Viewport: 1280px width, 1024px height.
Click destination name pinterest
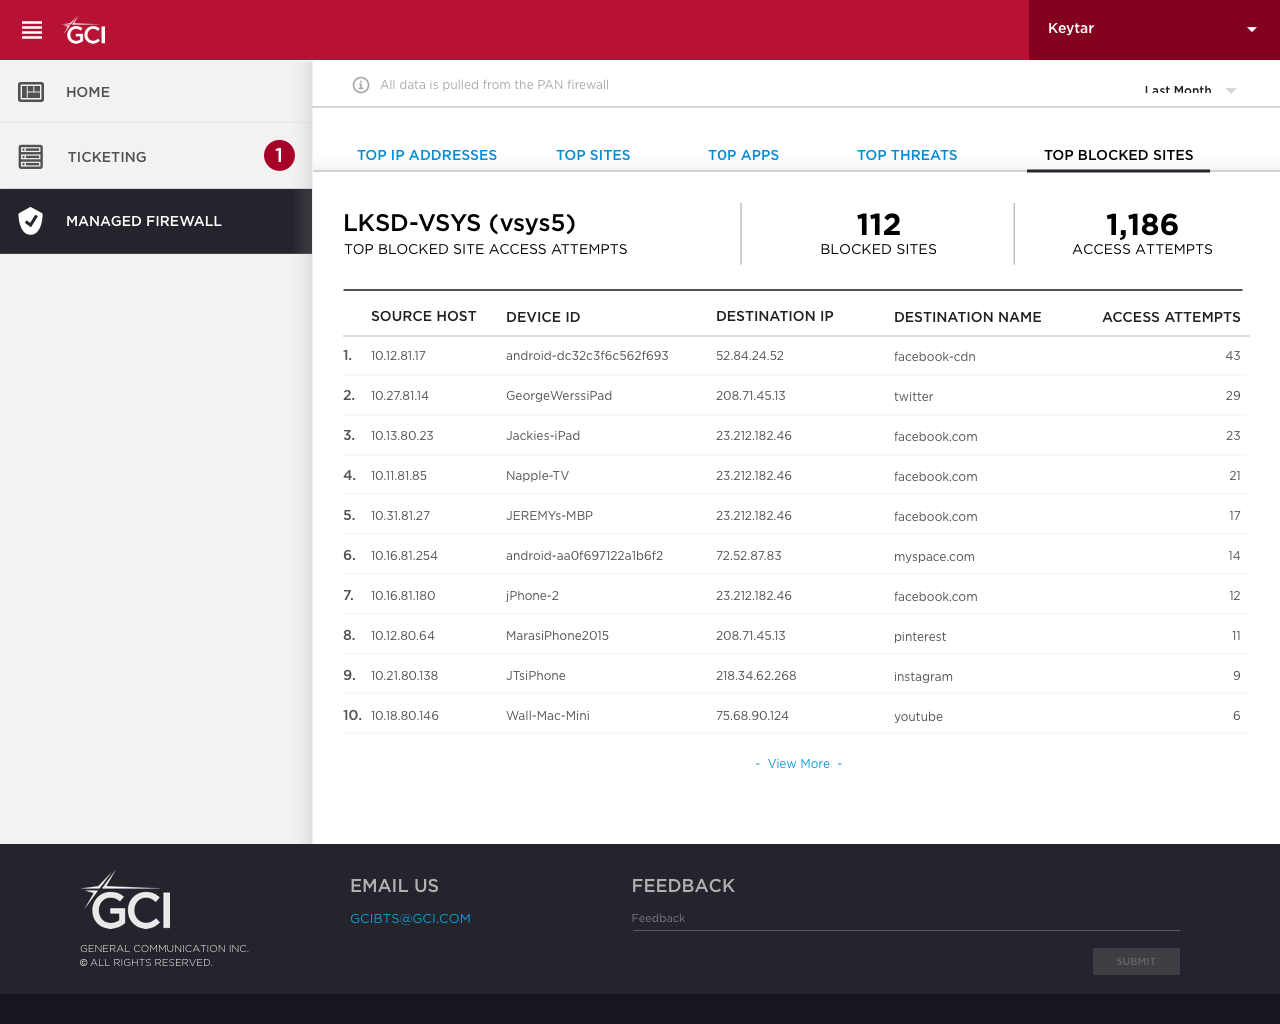point(920,637)
